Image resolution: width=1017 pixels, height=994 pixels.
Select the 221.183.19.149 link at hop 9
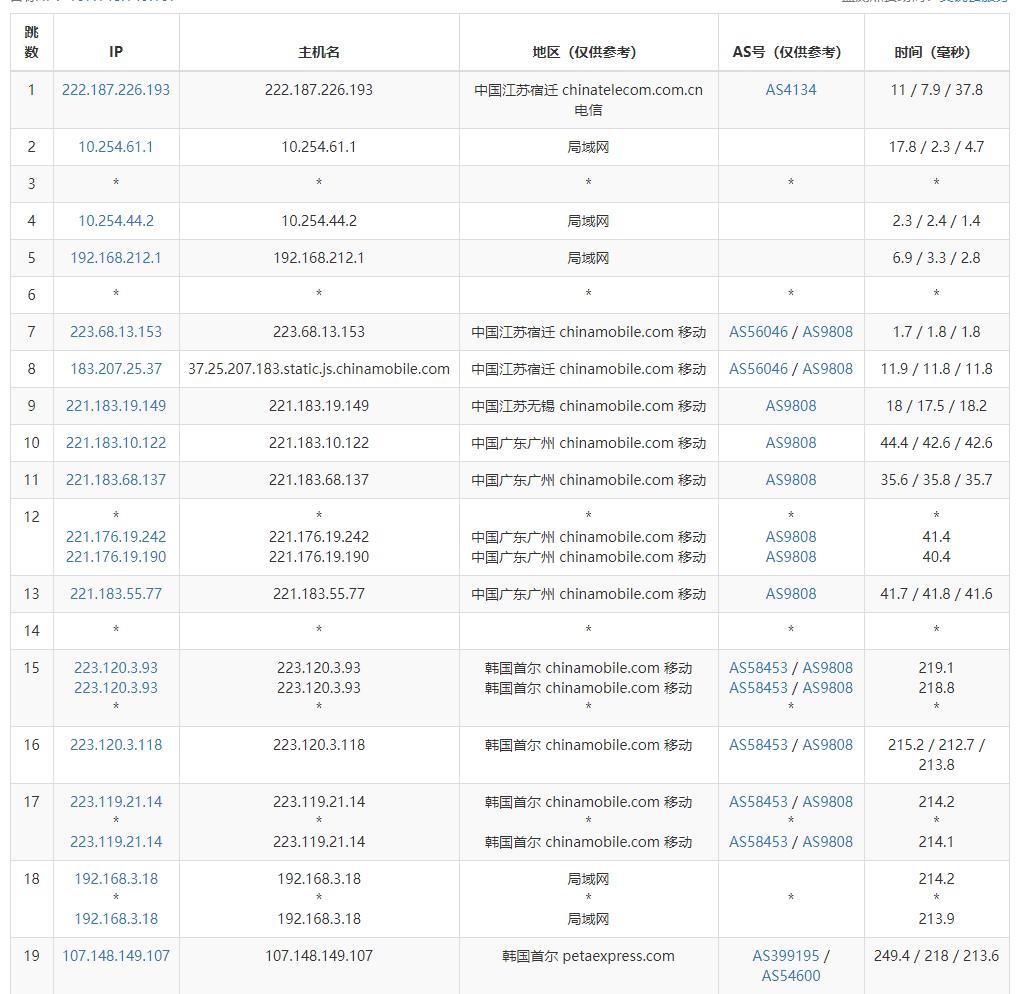click(x=115, y=405)
